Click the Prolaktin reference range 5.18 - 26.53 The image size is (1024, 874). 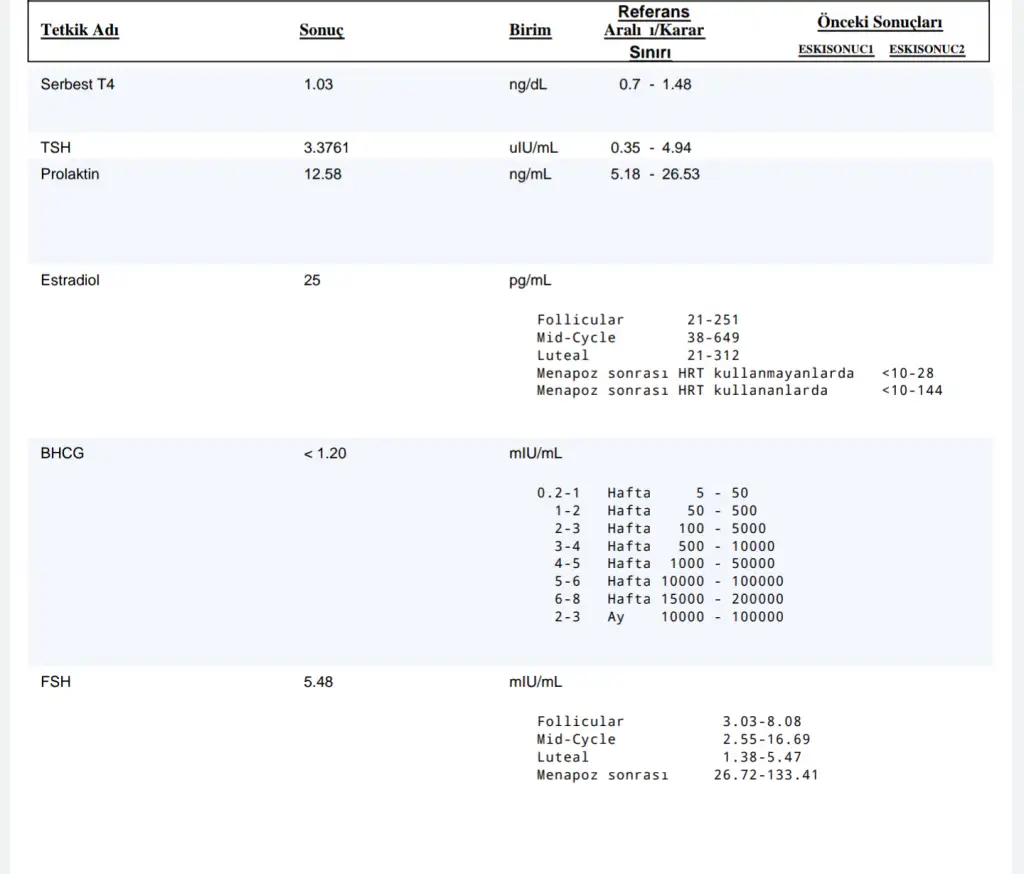click(x=655, y=174)
